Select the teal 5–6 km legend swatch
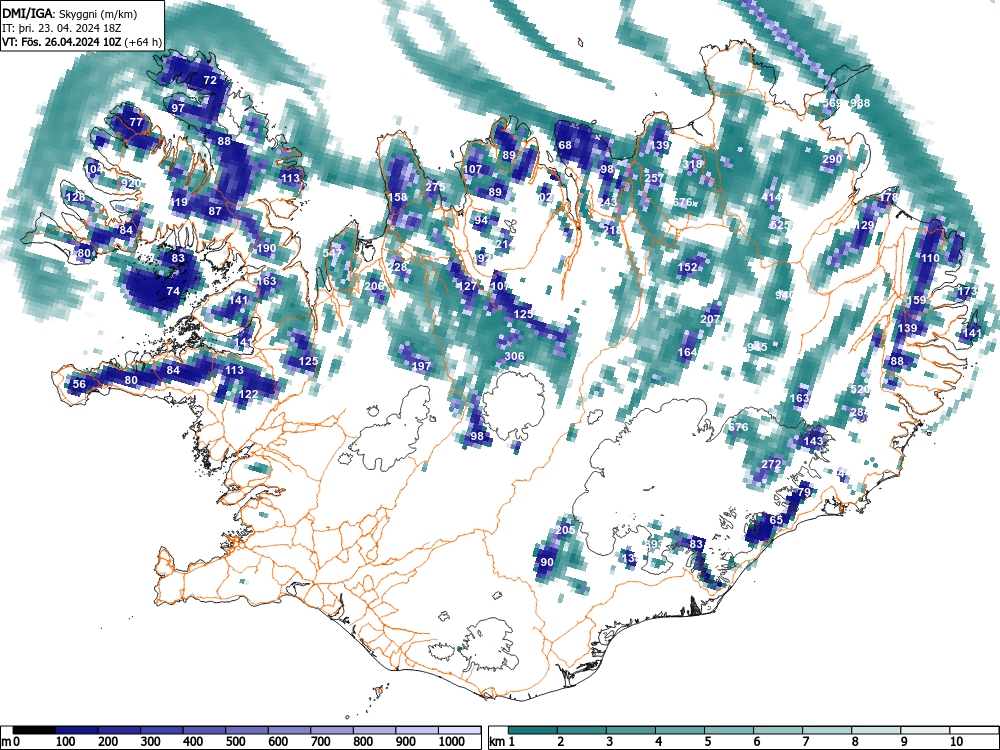 pos(729,730)
